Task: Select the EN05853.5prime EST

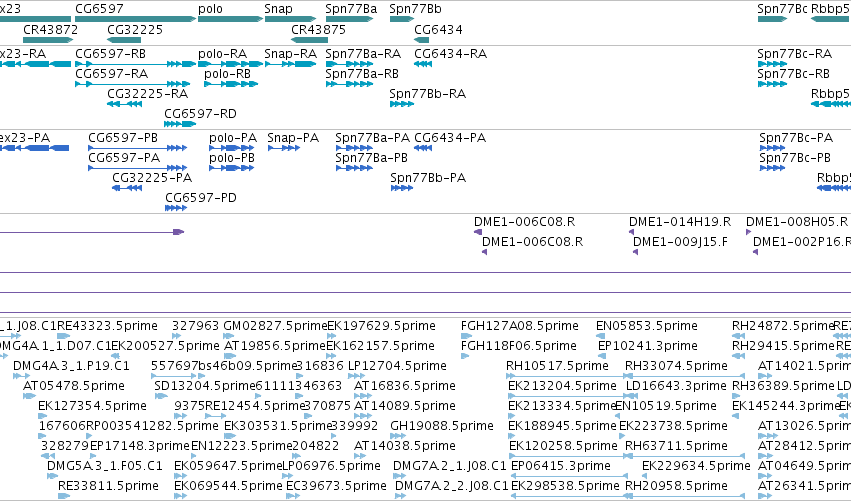Action: point(600,336)
